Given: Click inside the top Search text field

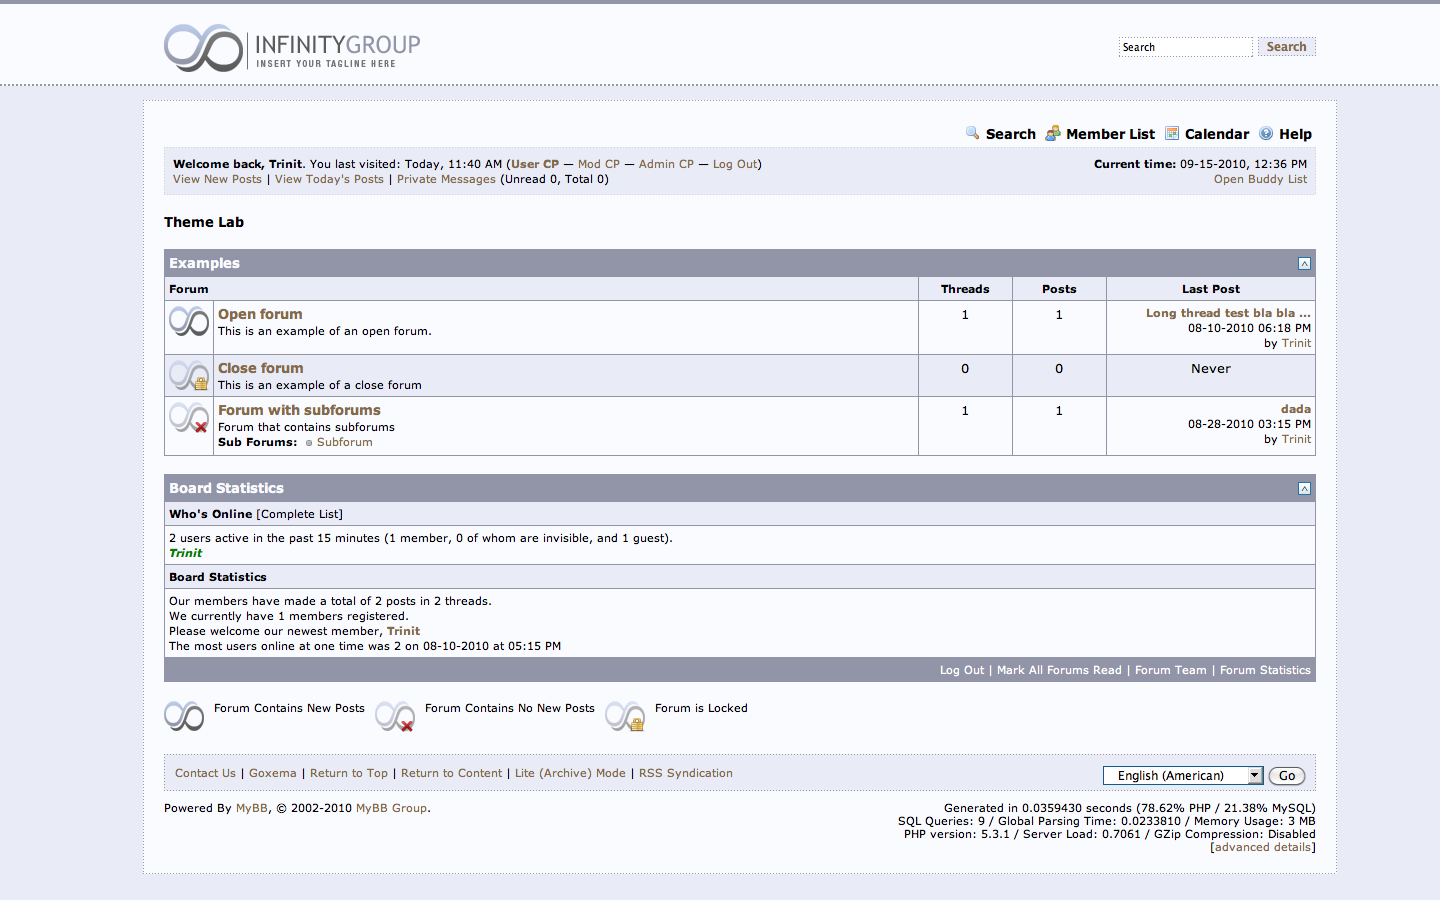Looking at the screenshot, I should [1184, 47].
